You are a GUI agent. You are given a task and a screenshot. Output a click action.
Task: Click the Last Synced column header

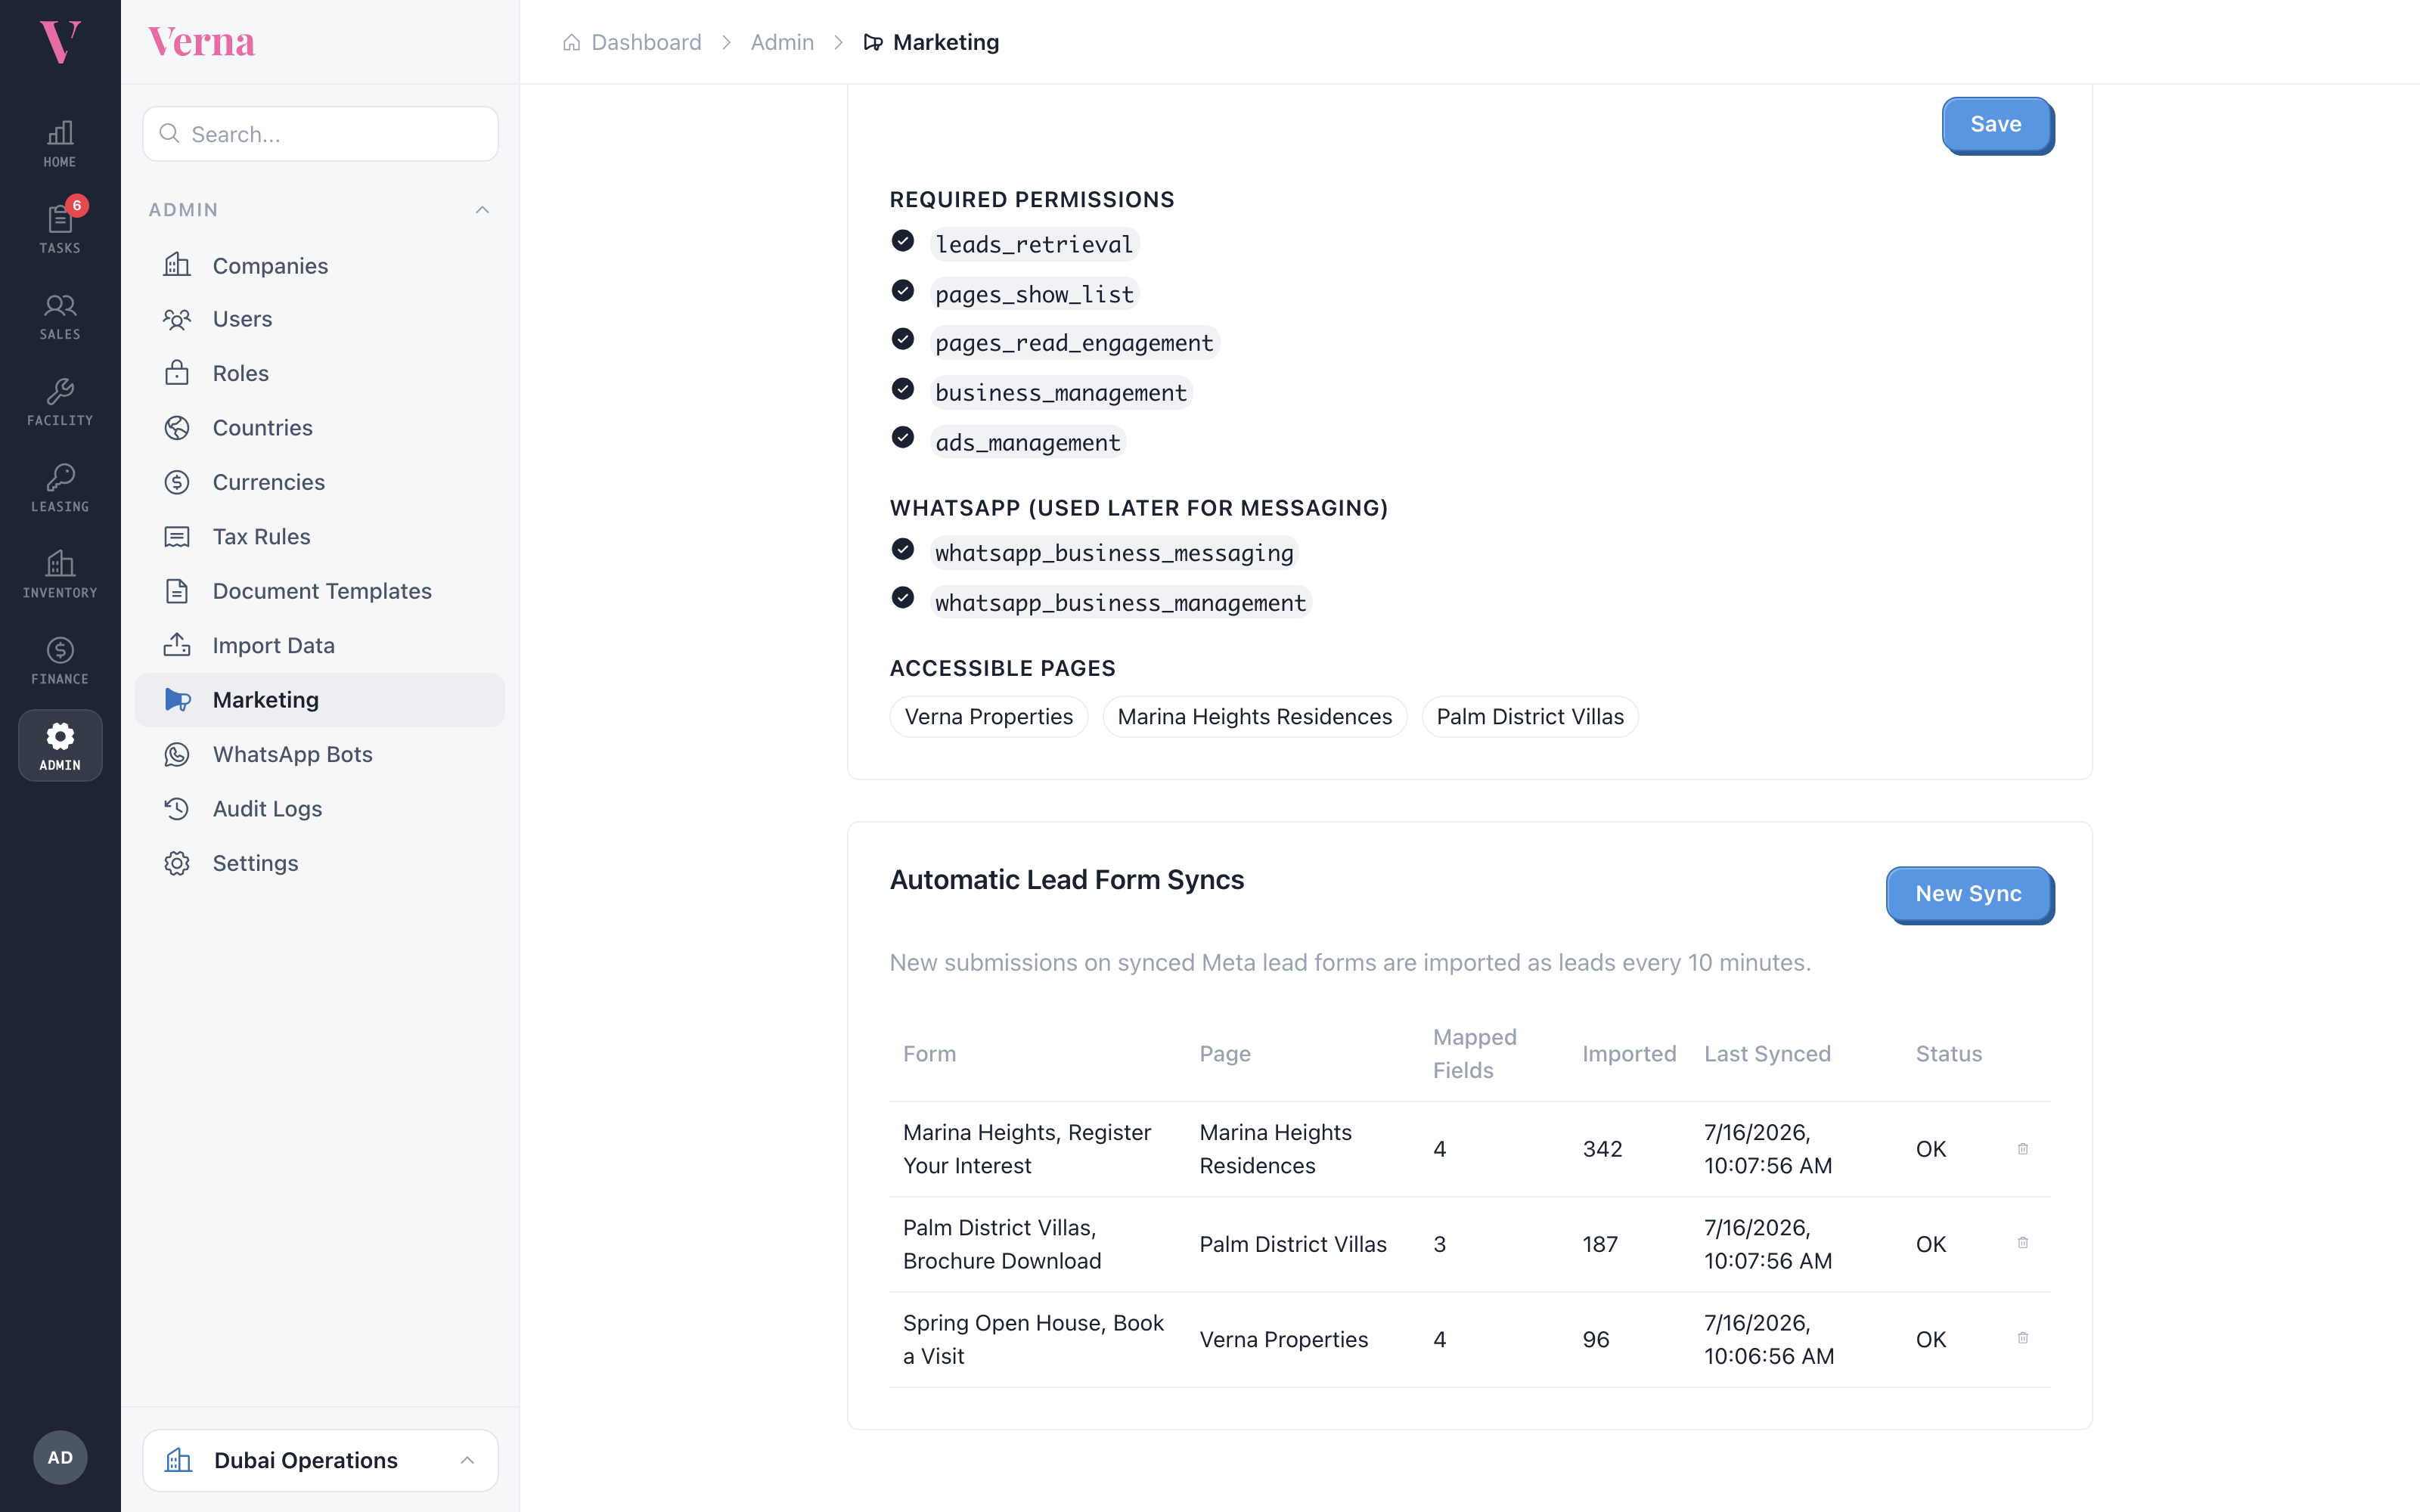pos(1767,1054)
